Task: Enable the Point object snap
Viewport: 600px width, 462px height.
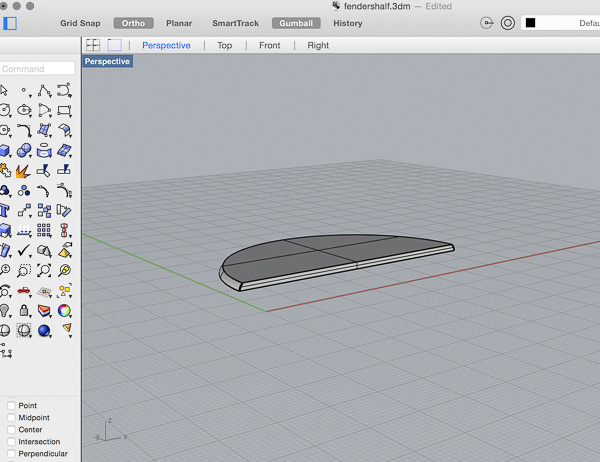Action: (11, 405)
